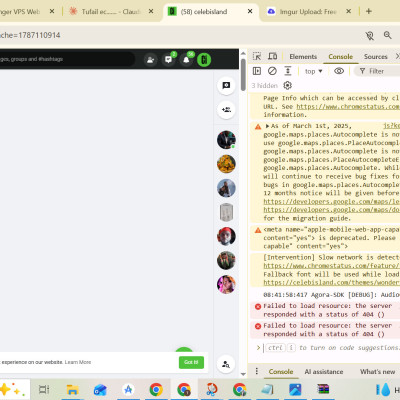This screenshot has width=400, height=400.
Task: Switch to the Sources tab
Action: (x=375, y=57)
